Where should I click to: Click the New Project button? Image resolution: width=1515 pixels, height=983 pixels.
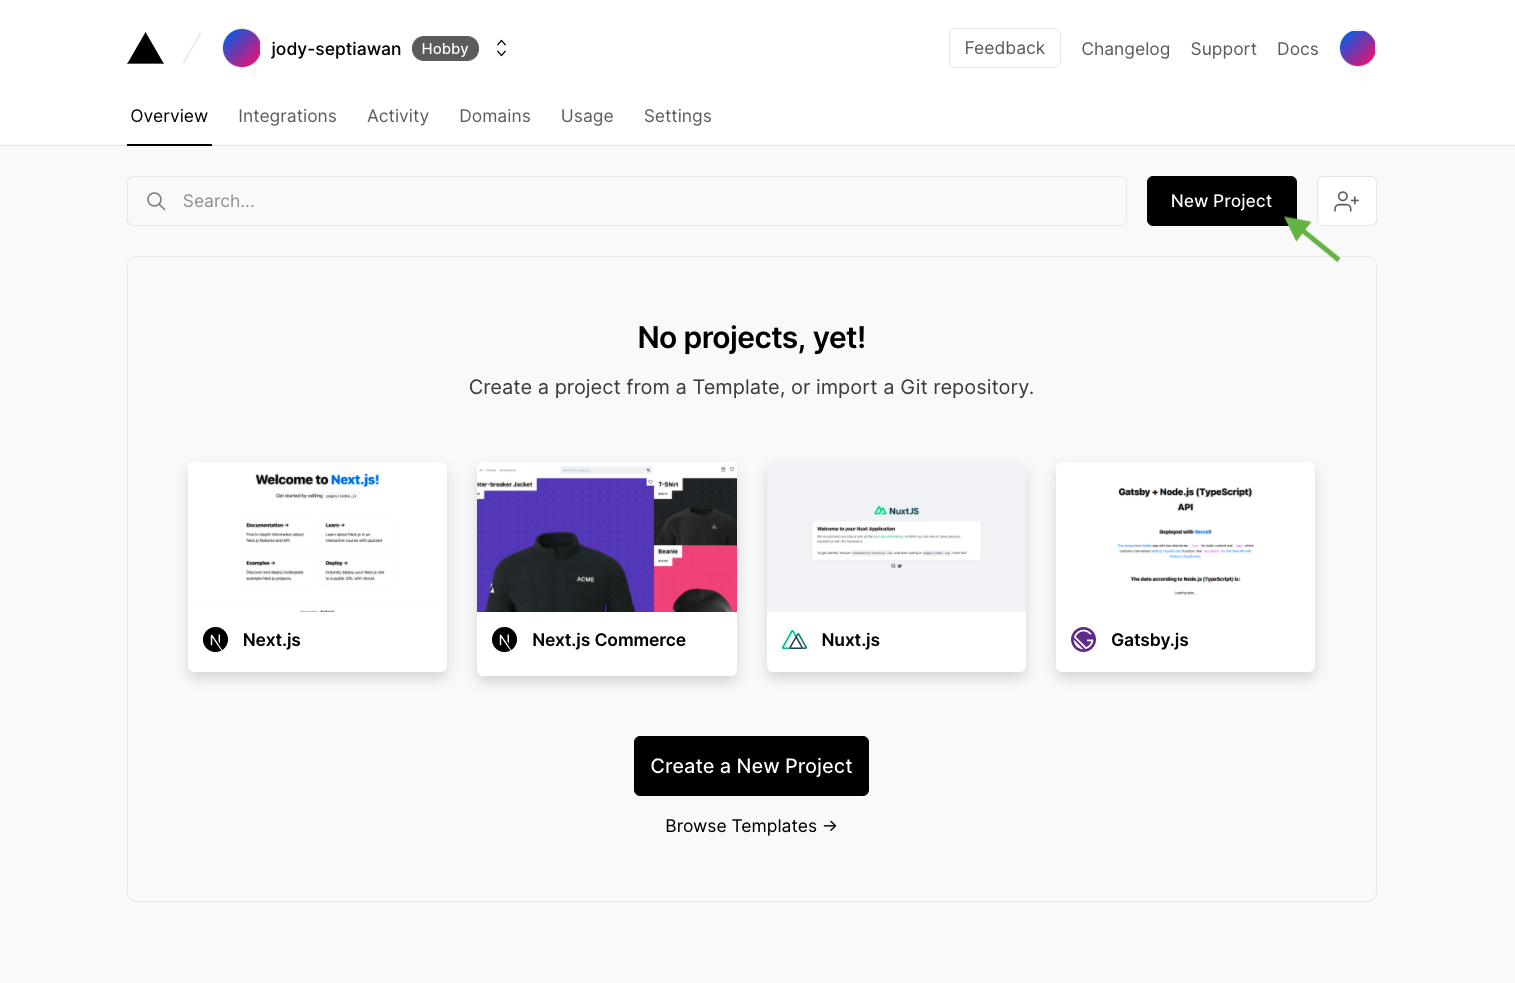click(x=1221, y=201)
